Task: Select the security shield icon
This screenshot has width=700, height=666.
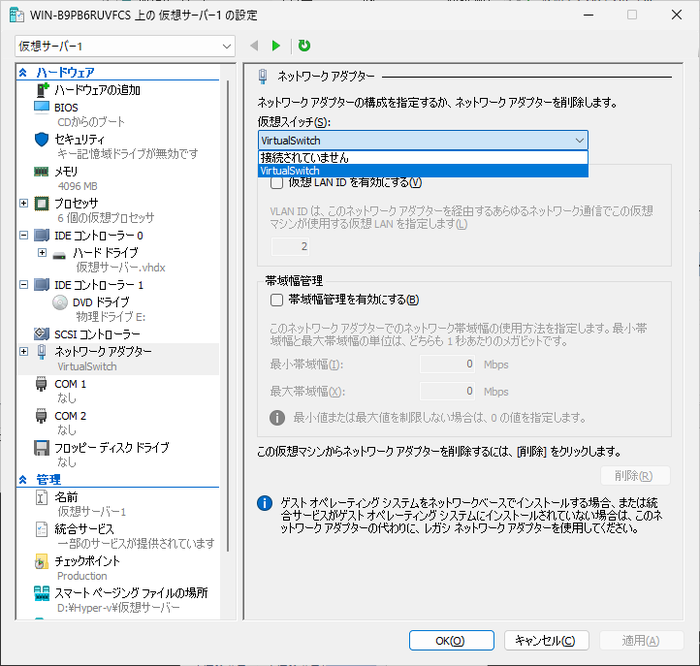Action: [42, 139]
